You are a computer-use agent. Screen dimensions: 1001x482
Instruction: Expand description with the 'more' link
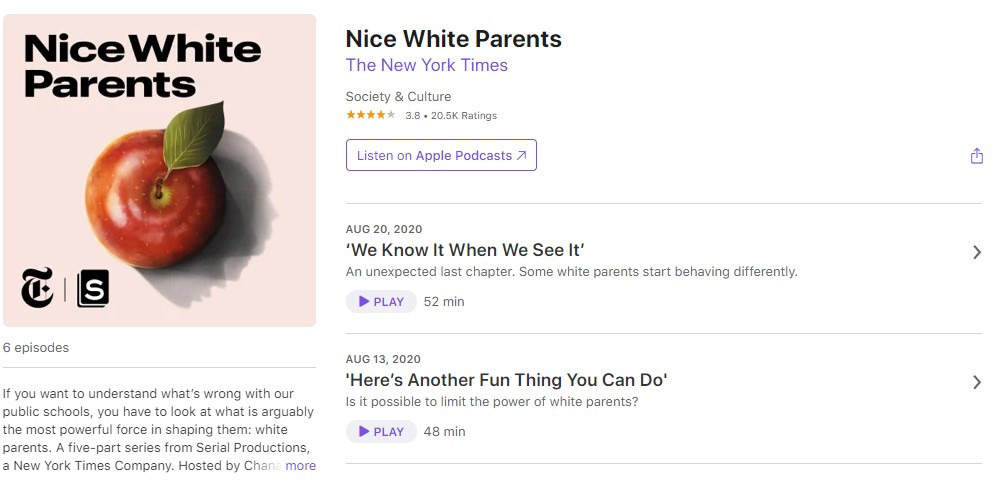300,465
